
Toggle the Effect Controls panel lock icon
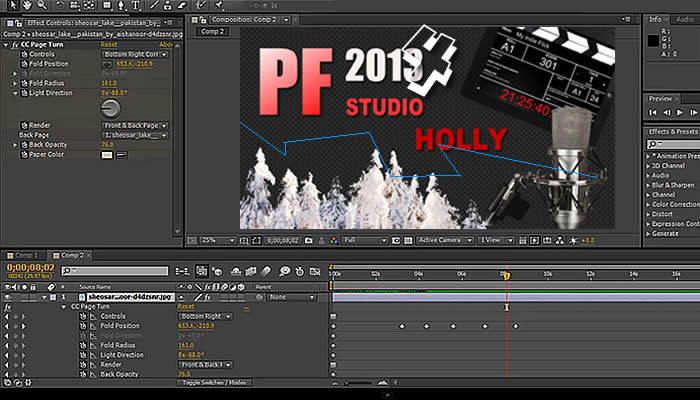point(18,23)
